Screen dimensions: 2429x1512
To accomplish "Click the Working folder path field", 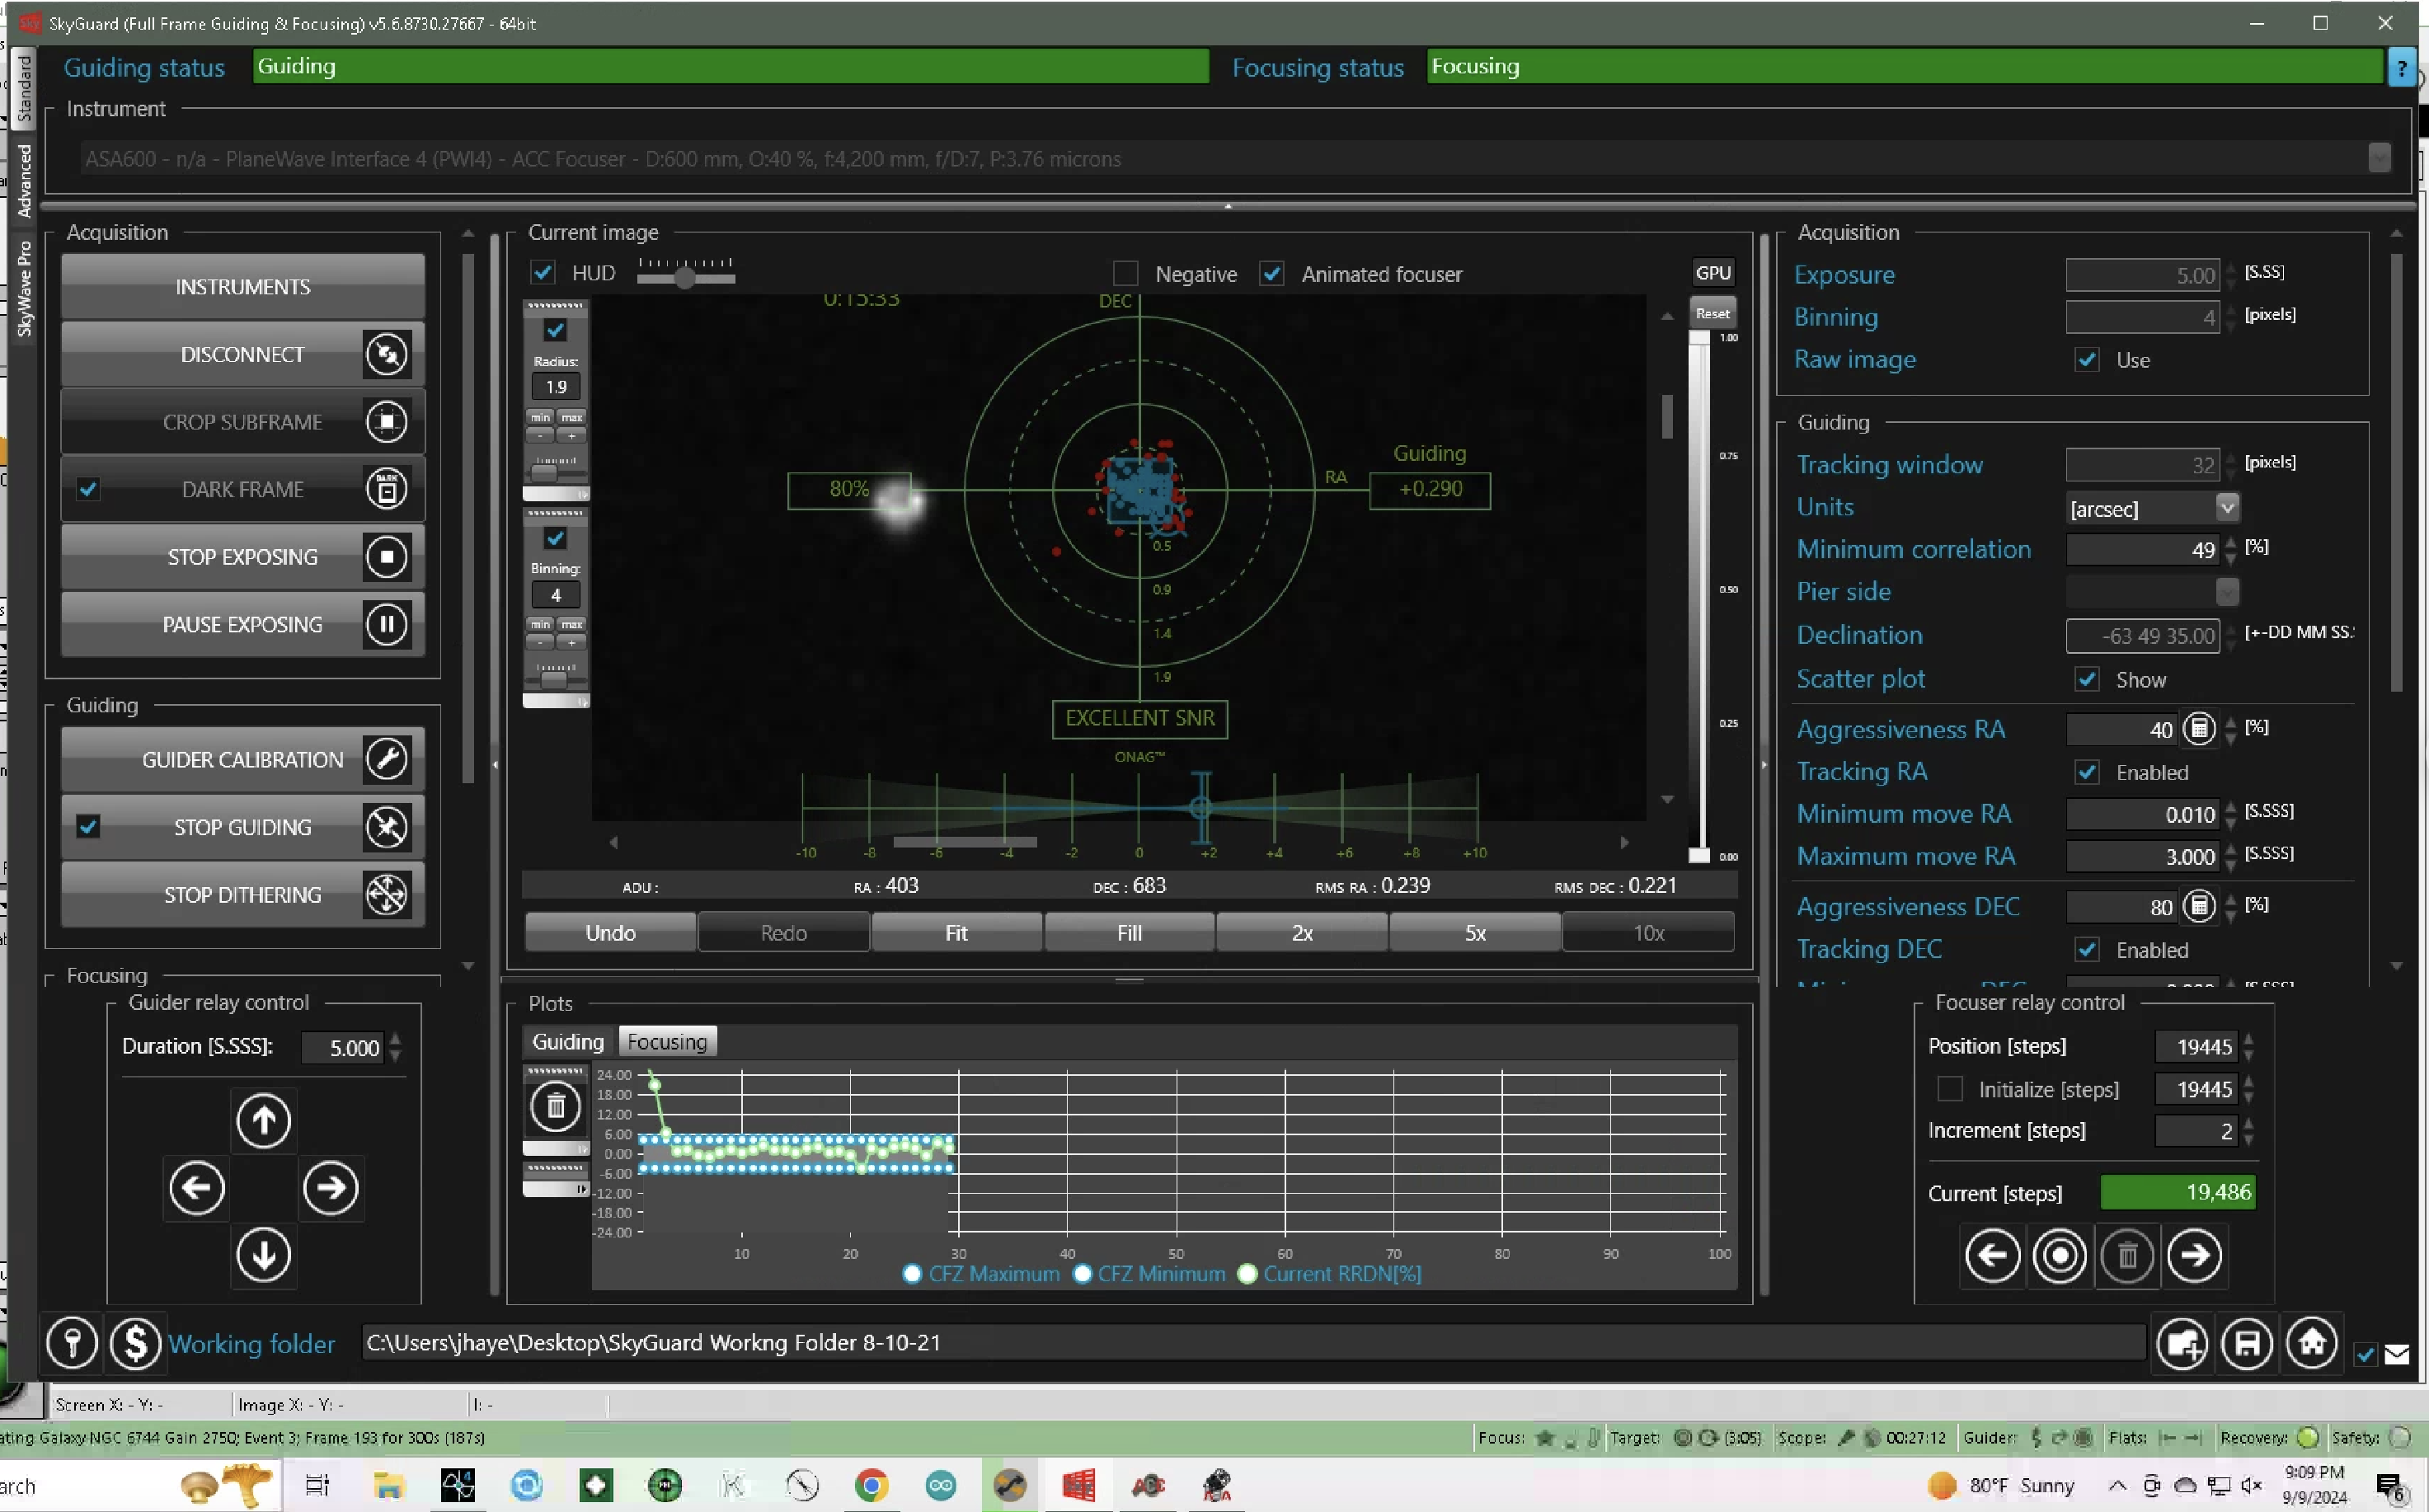I will pos(1253,1342).
